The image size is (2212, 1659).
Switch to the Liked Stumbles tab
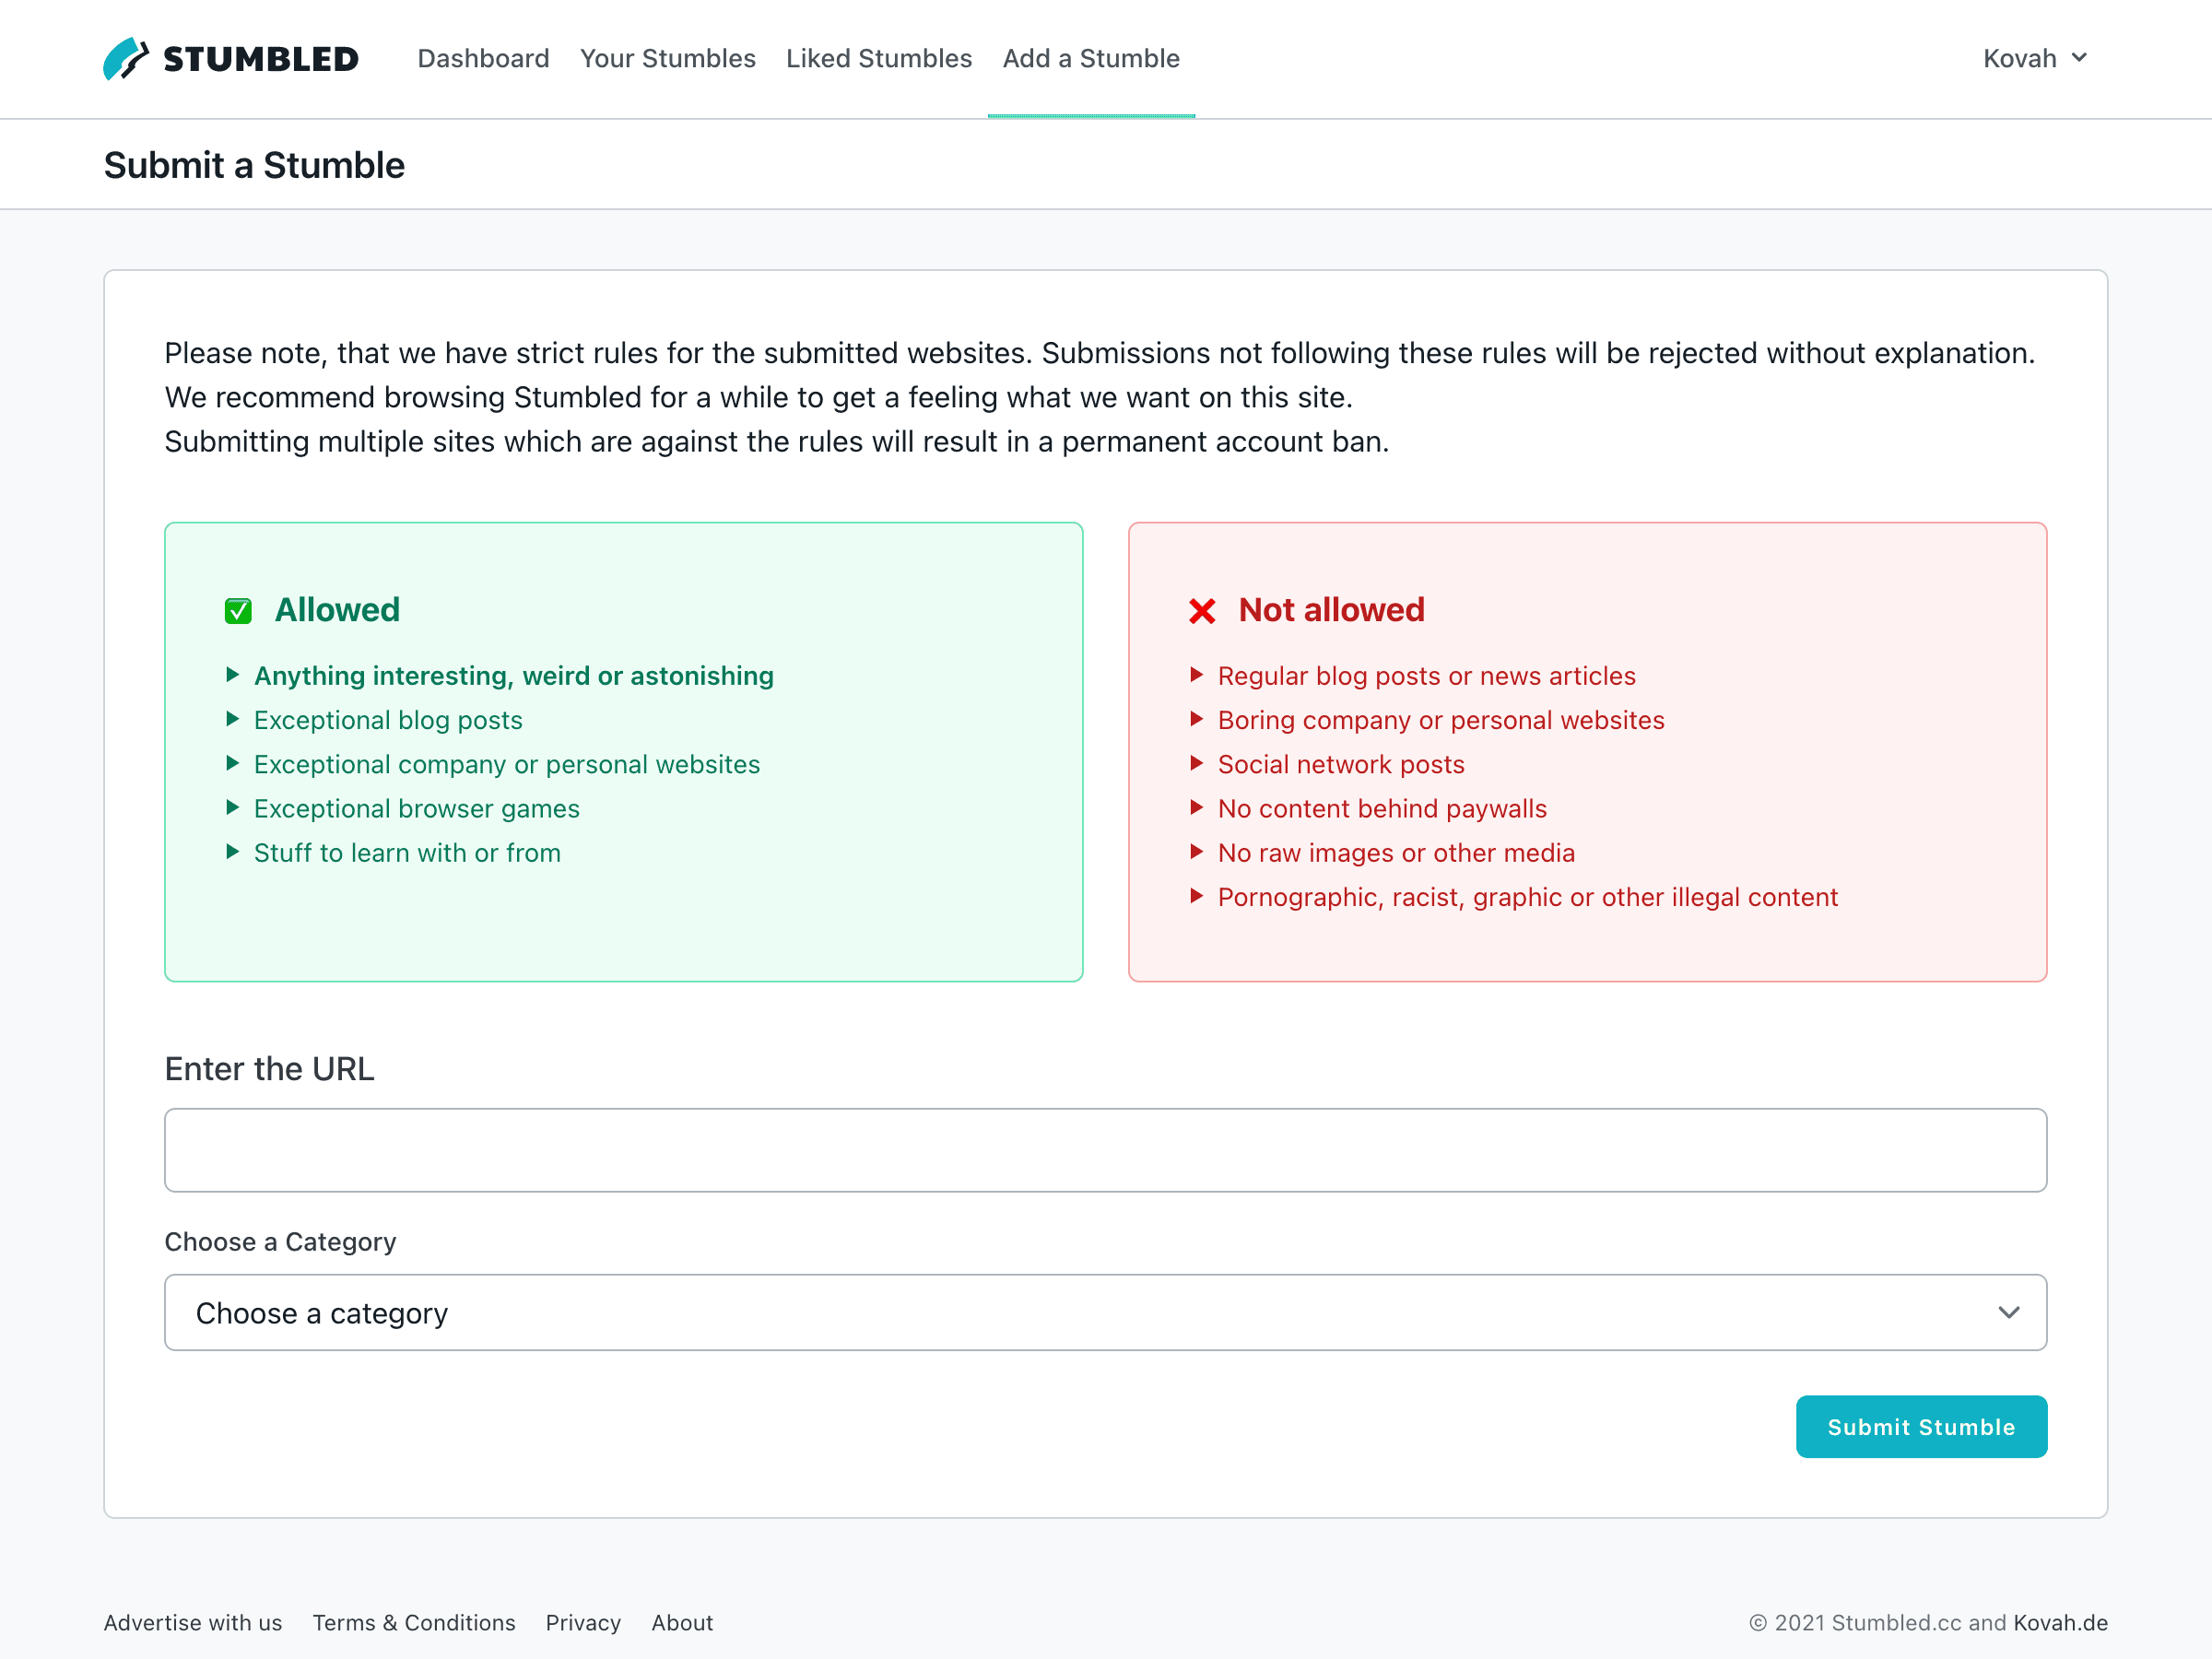tap(878, 59)
